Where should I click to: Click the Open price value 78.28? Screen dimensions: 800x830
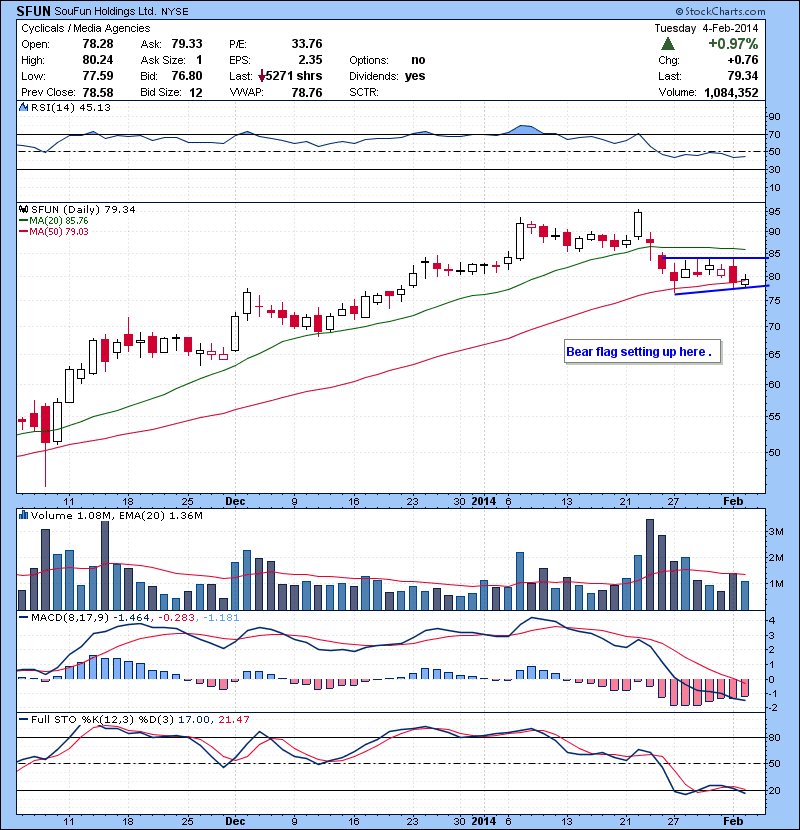point(98,43)
